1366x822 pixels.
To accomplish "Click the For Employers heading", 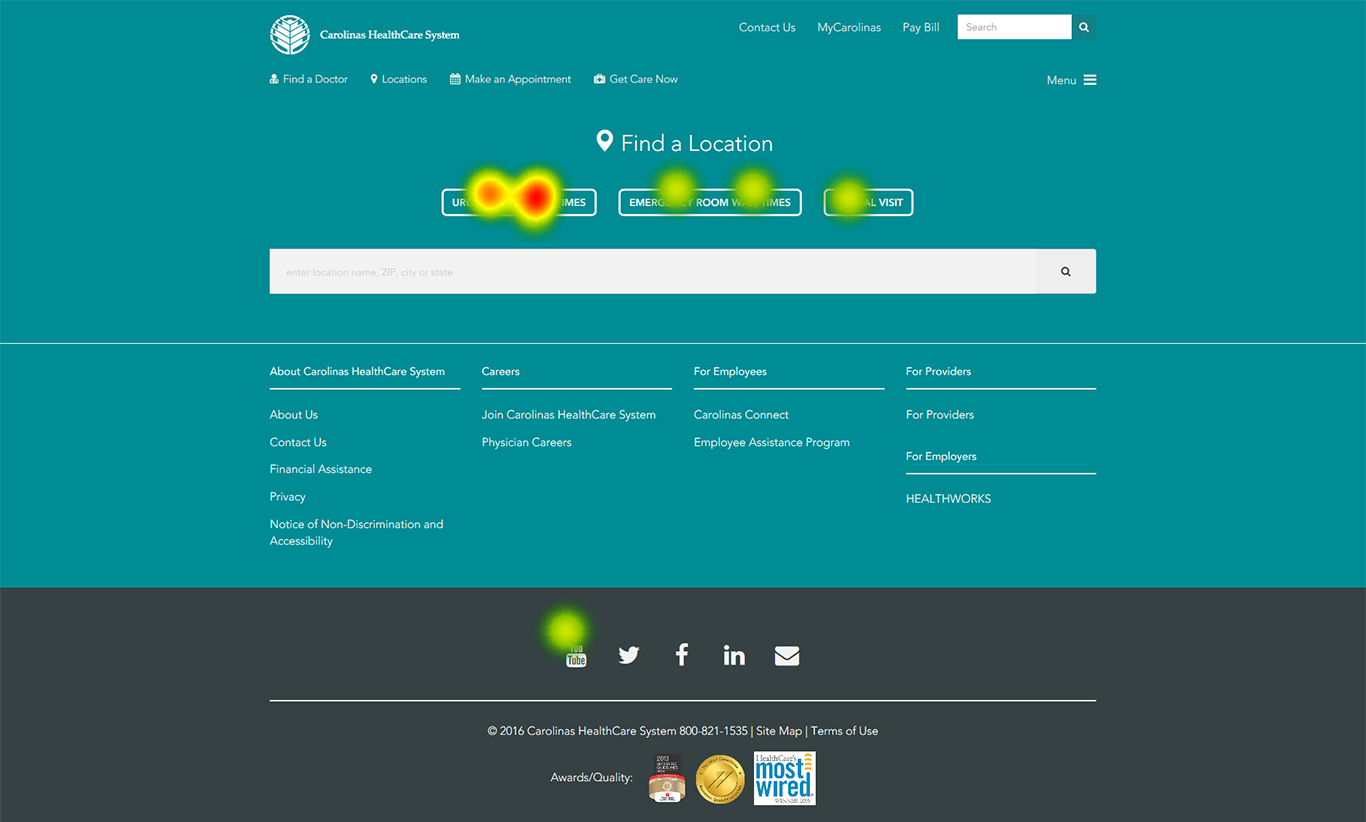I will [941, 456].
